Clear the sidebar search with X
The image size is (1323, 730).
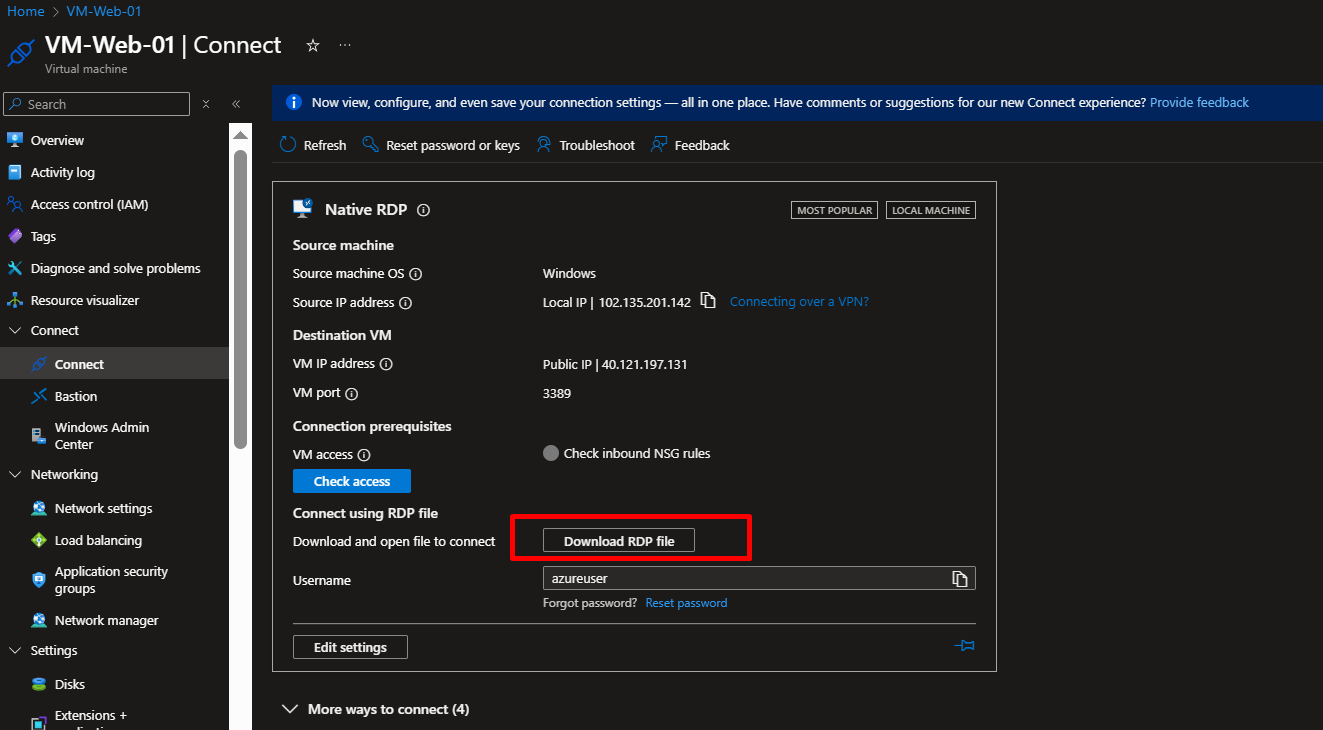(x=206, y=104)
